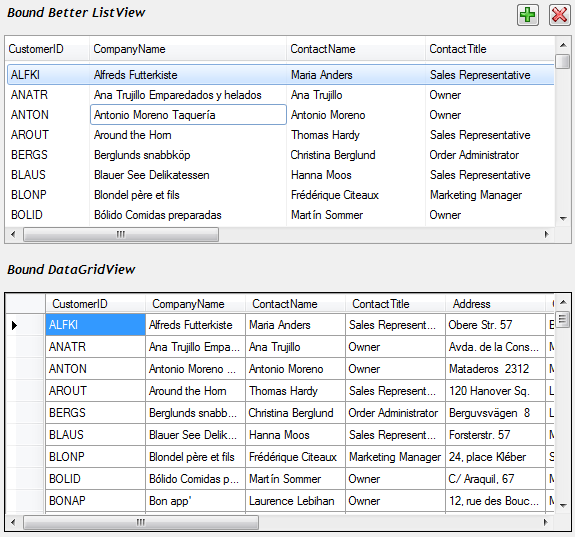Select the ALFKI row in the ListView
Image resolution: width=575 pixels, height=537 pixels.
click(x=281, y=75)
